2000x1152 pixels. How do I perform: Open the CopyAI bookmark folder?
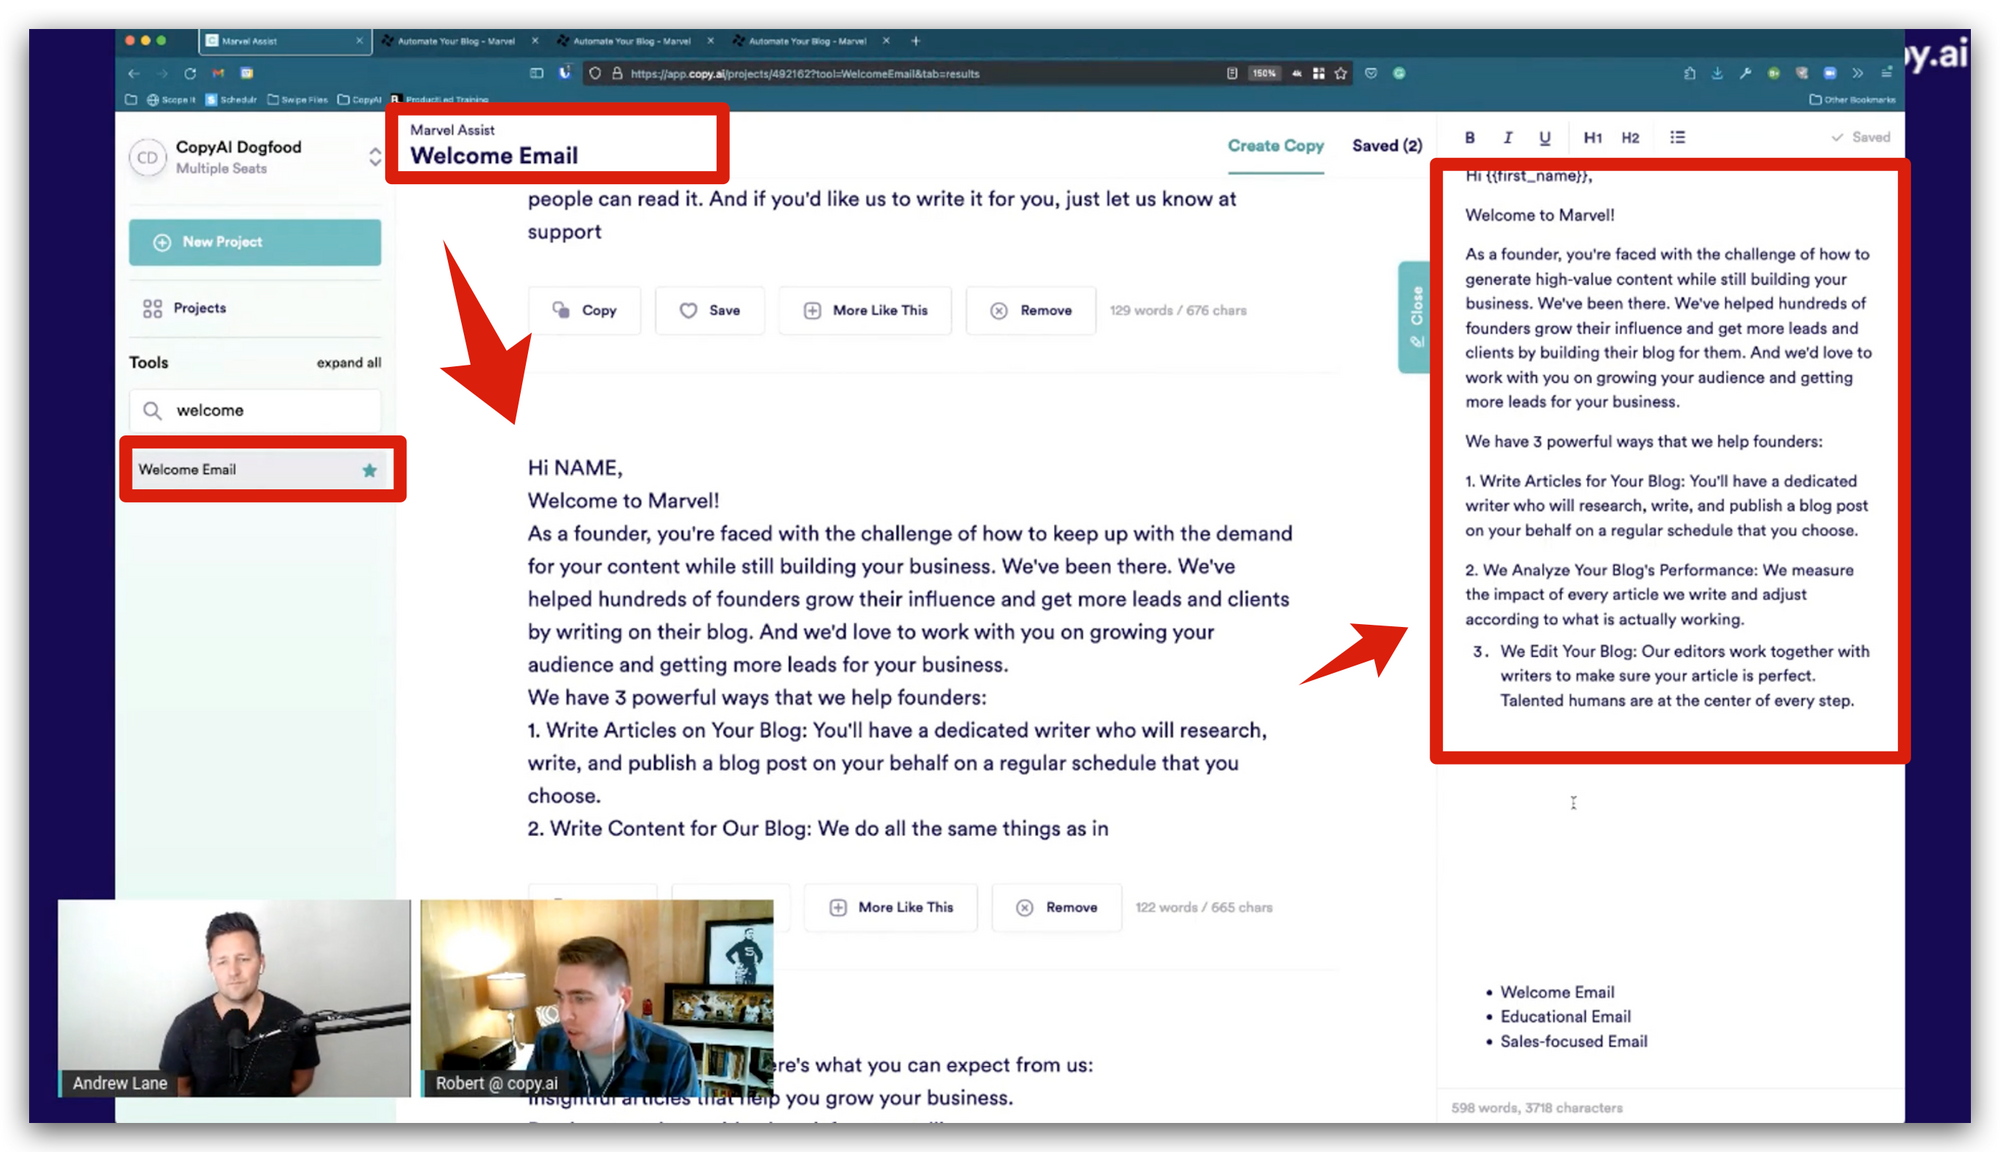pos(359,100)
